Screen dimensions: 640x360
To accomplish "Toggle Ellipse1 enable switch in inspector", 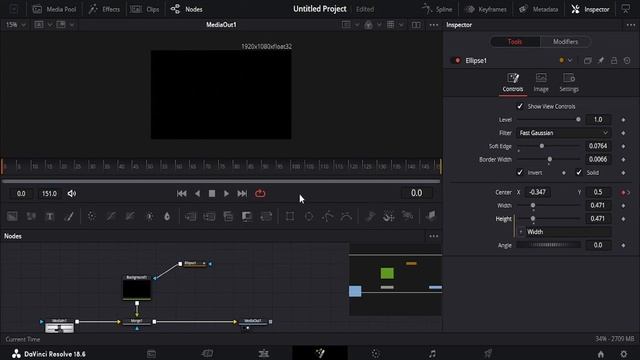I will coord(456,60).
